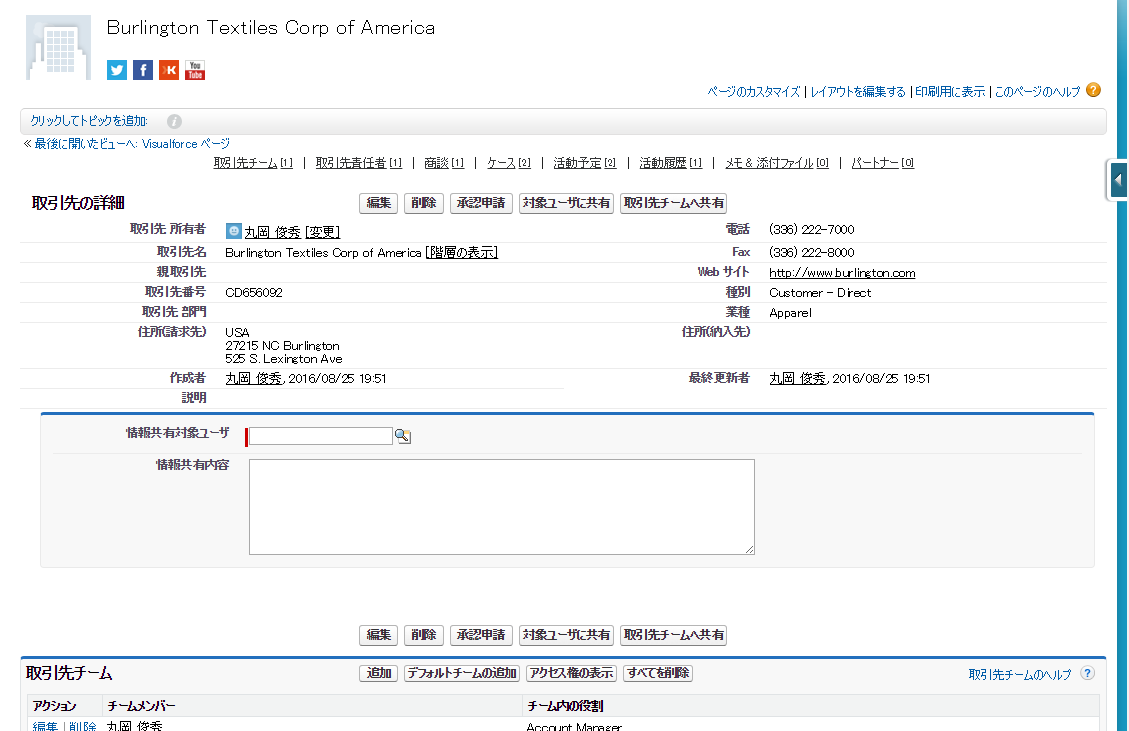1129x731 pixels.
Task: Open the user lookup magnifier icon
Action: 403,436
